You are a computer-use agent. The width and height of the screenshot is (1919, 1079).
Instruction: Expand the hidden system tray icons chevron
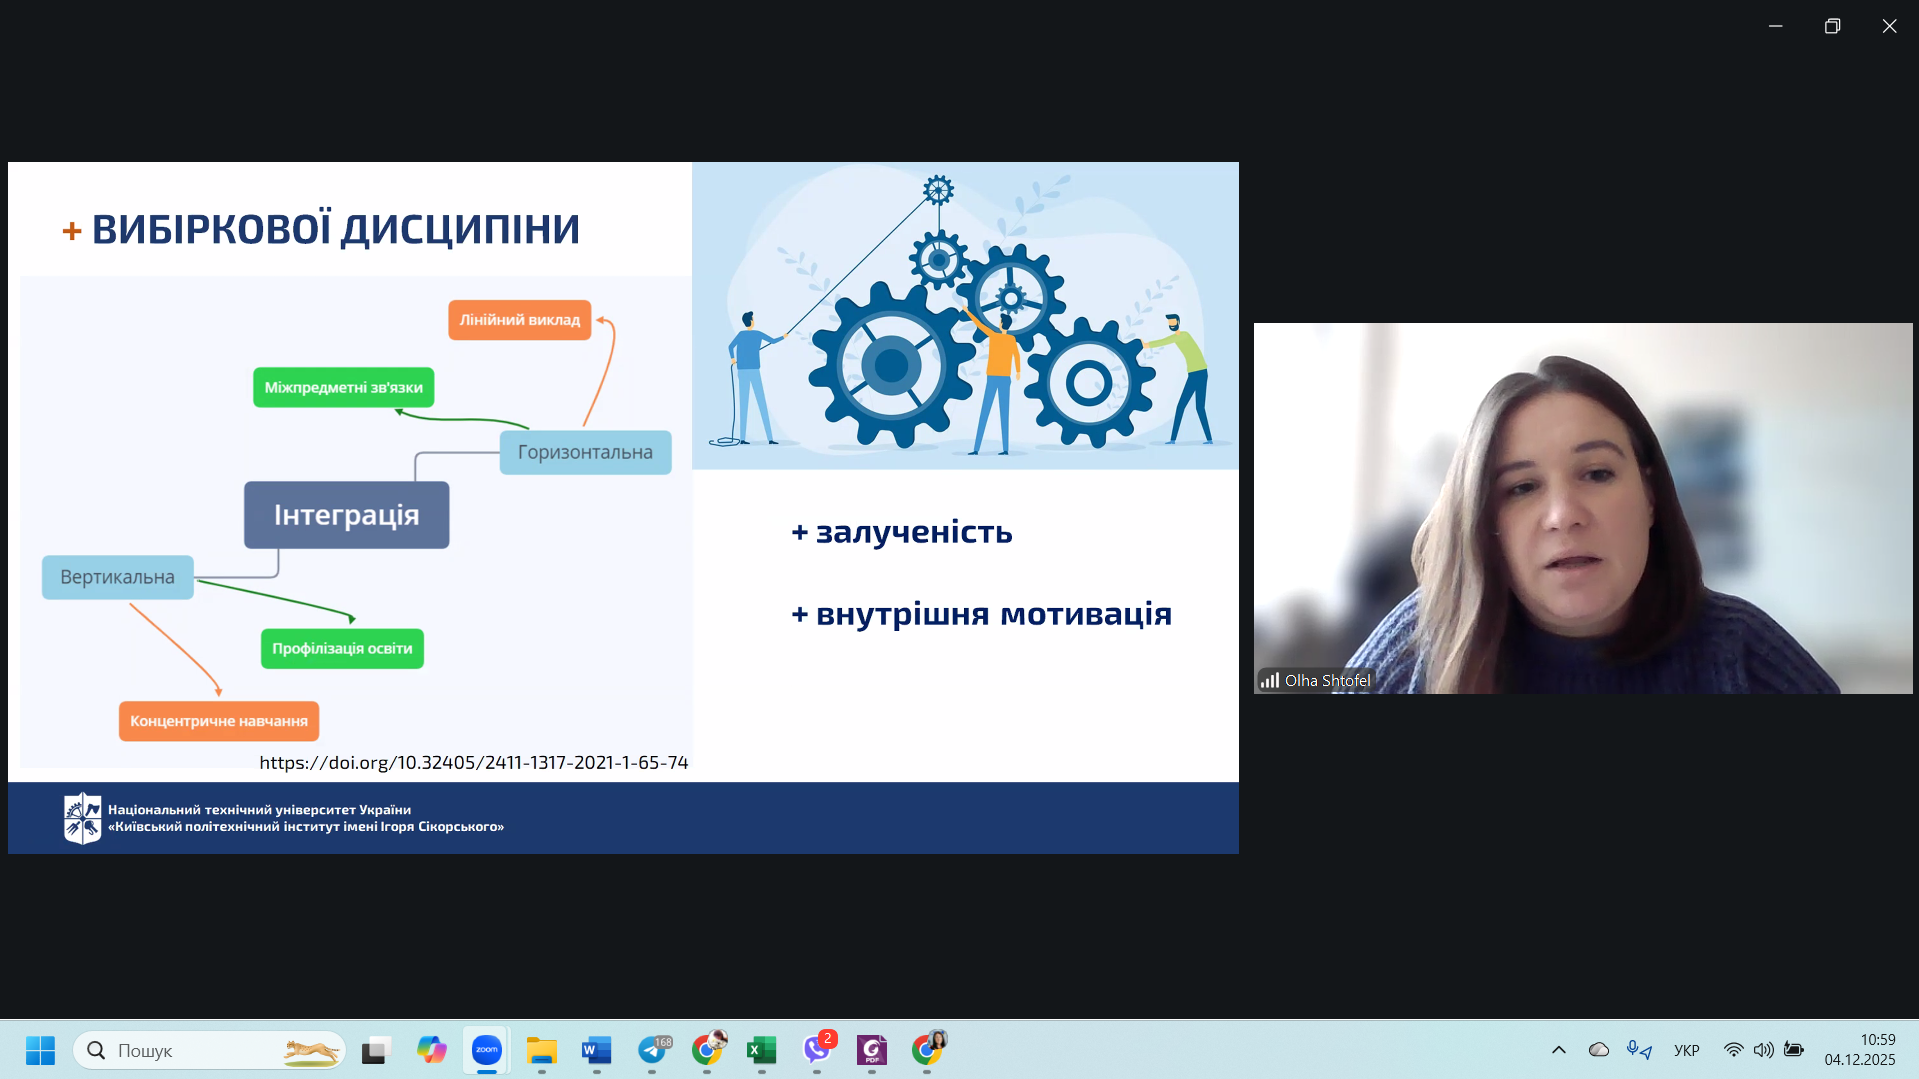coord(1558,1050)
